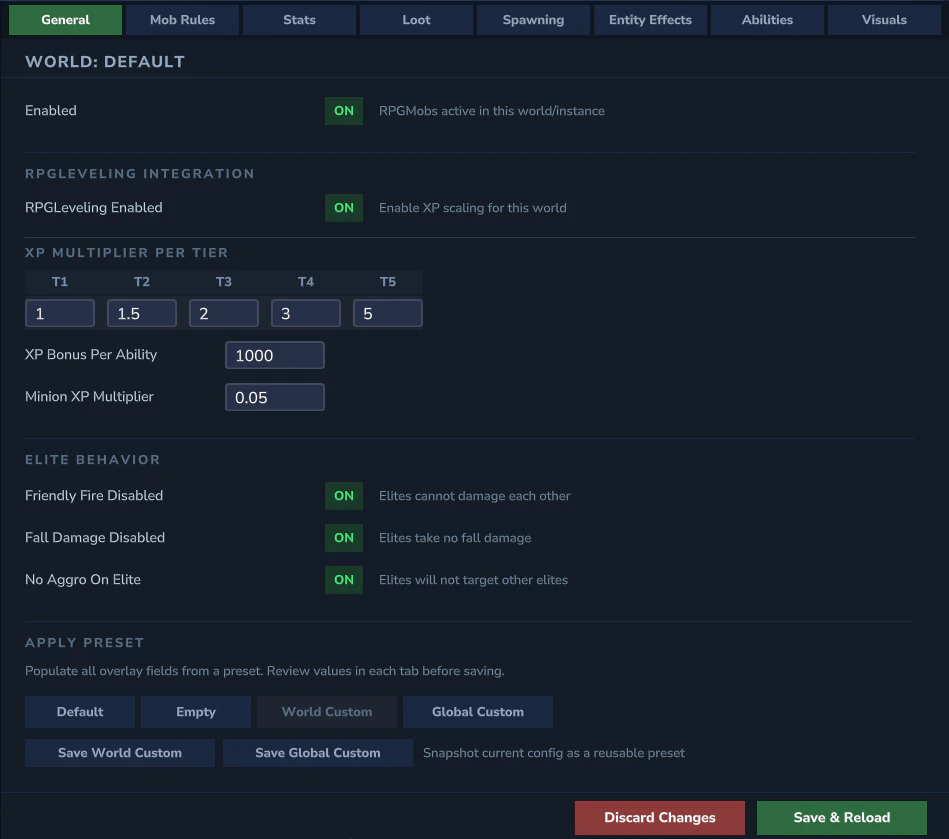Click the T3 column header
Viewport: 949px width, 839px height.
(224, 282)
